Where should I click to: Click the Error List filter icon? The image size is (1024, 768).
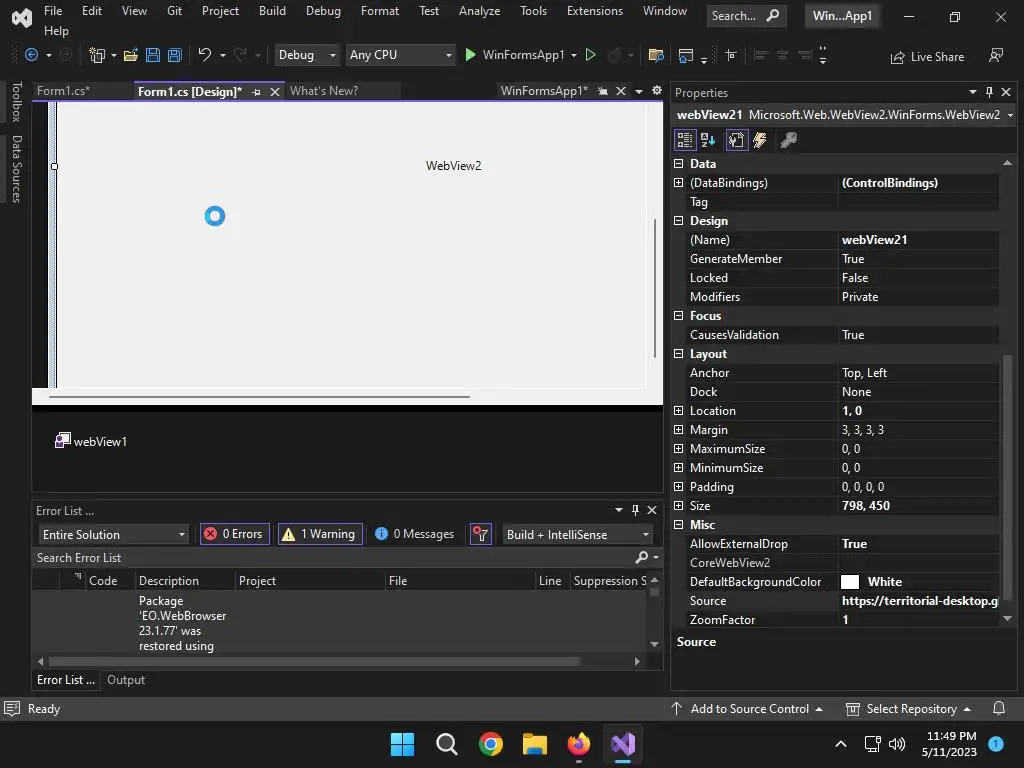pos(481,534)
